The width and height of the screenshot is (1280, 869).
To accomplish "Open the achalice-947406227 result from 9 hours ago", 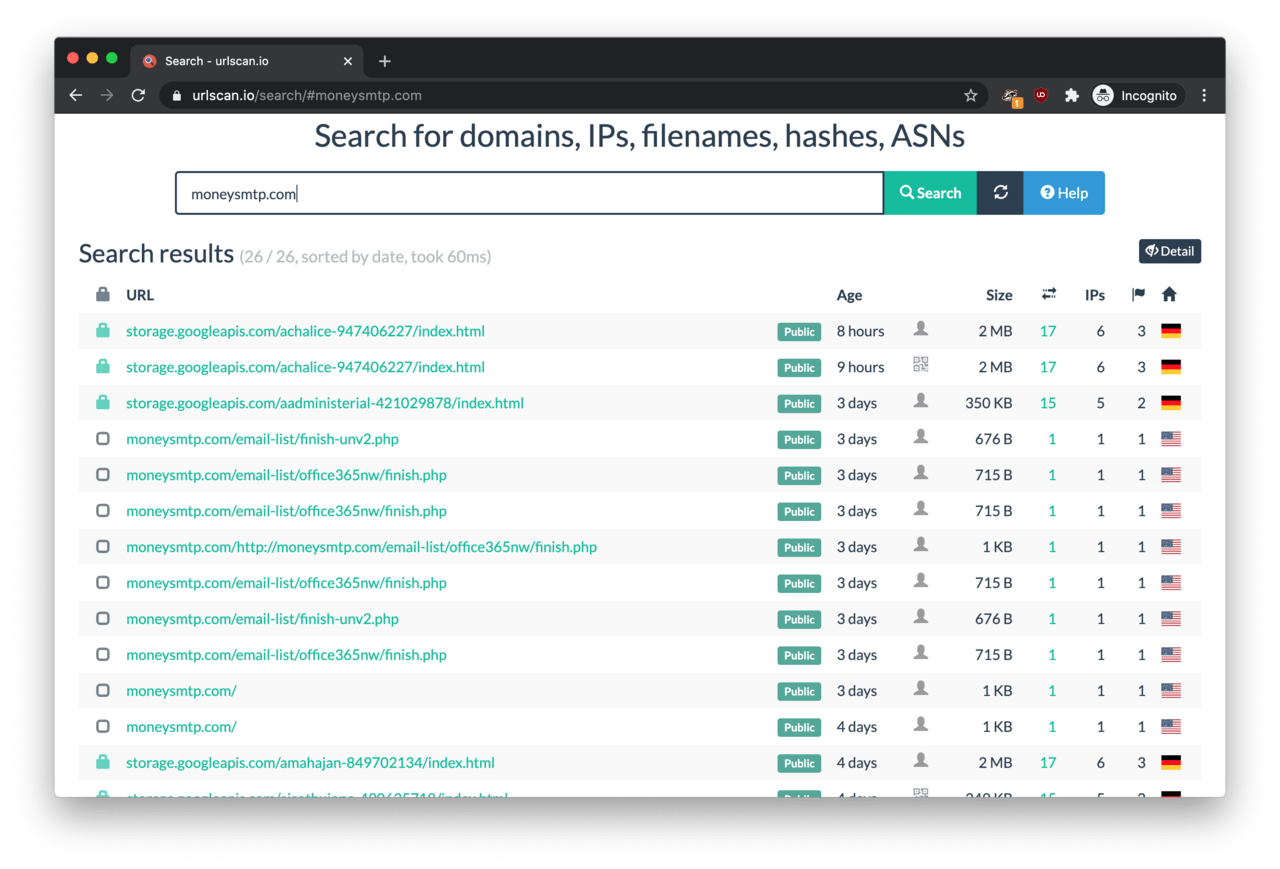I will 305,367.
